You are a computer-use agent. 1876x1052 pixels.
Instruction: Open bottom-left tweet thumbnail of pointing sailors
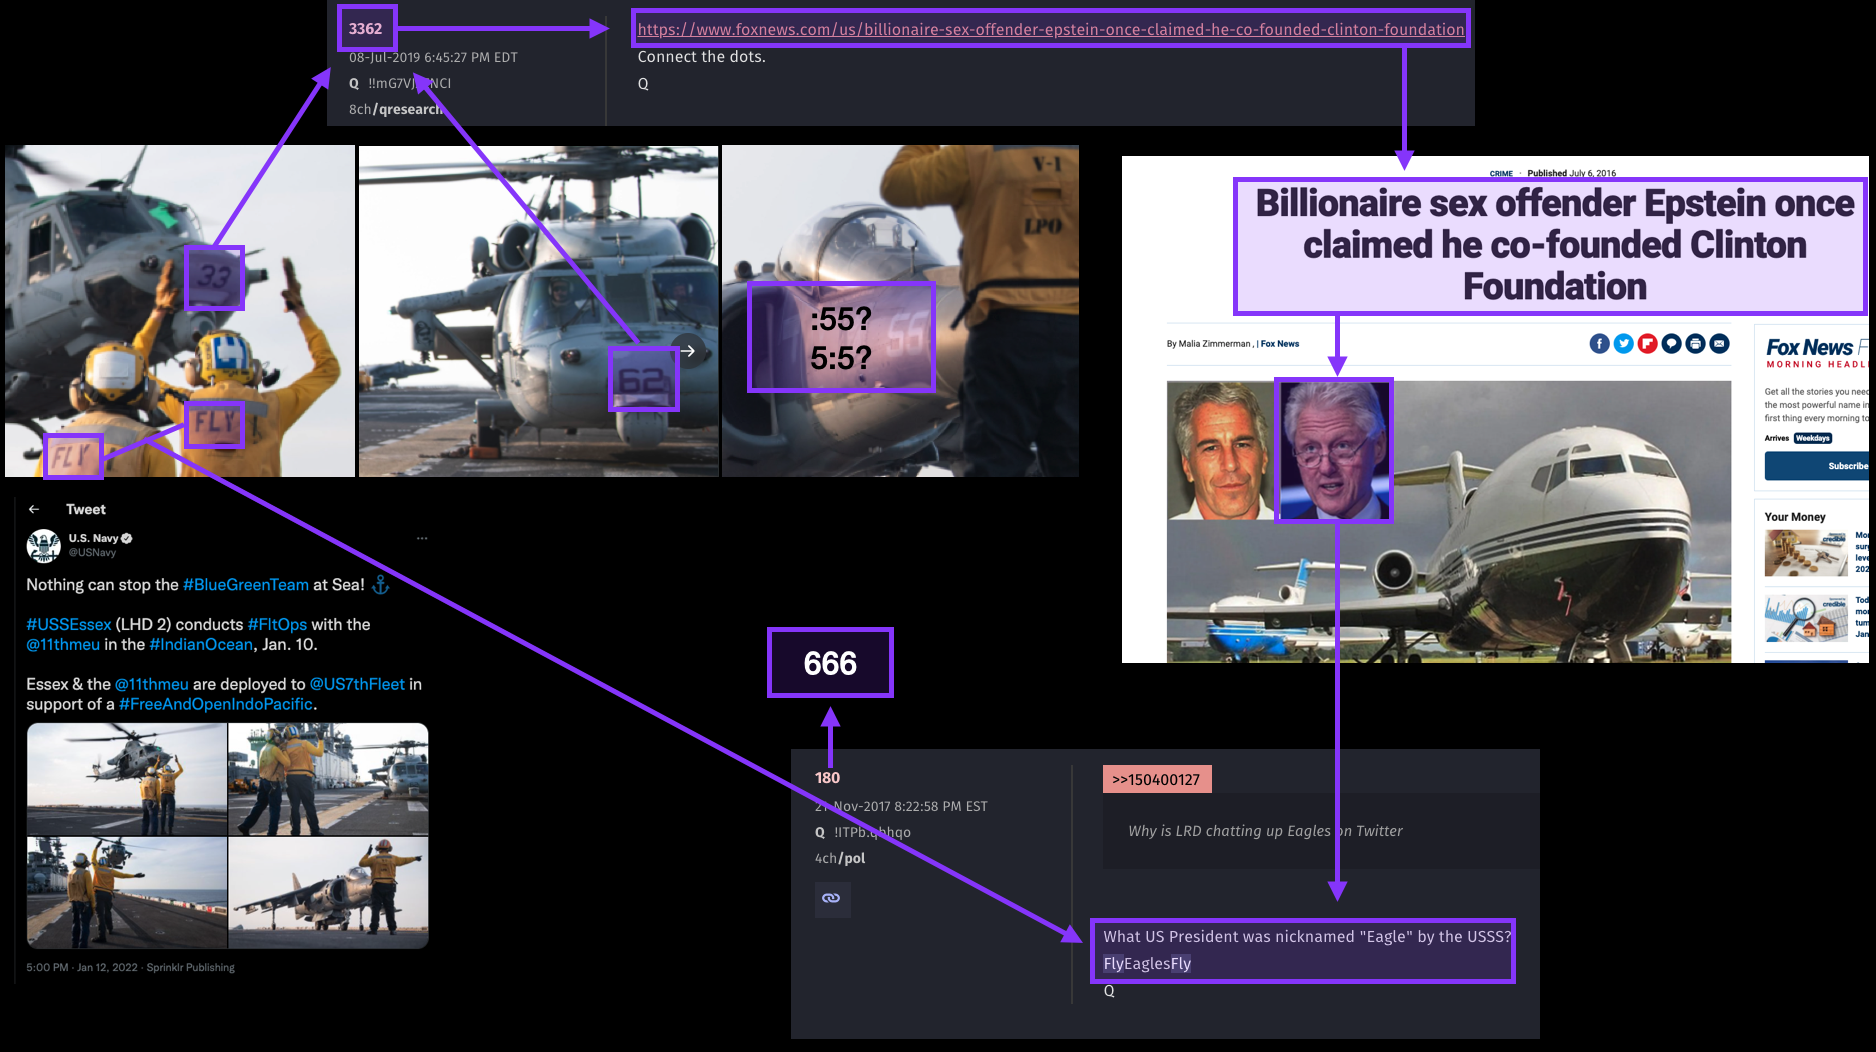tap(127, 892)
